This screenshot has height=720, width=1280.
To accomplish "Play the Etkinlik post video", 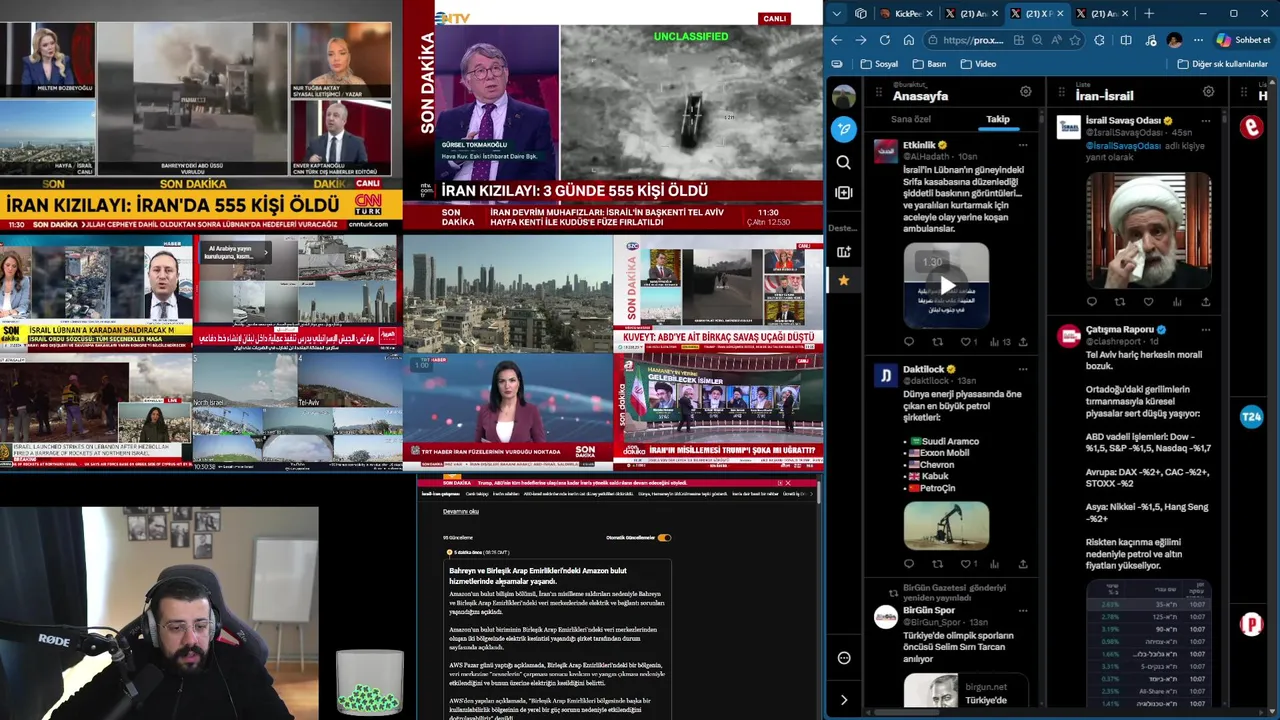I will point(946,286).
